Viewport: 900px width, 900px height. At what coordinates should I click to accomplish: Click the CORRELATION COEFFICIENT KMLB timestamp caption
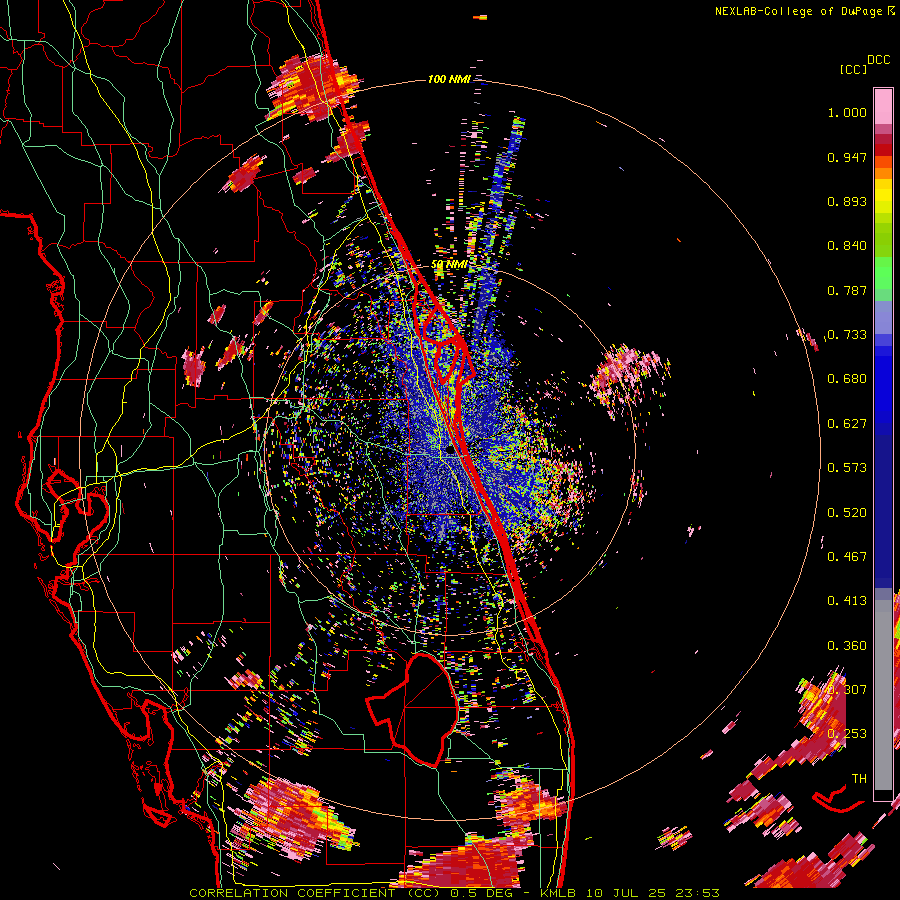(x=454, y=893)
